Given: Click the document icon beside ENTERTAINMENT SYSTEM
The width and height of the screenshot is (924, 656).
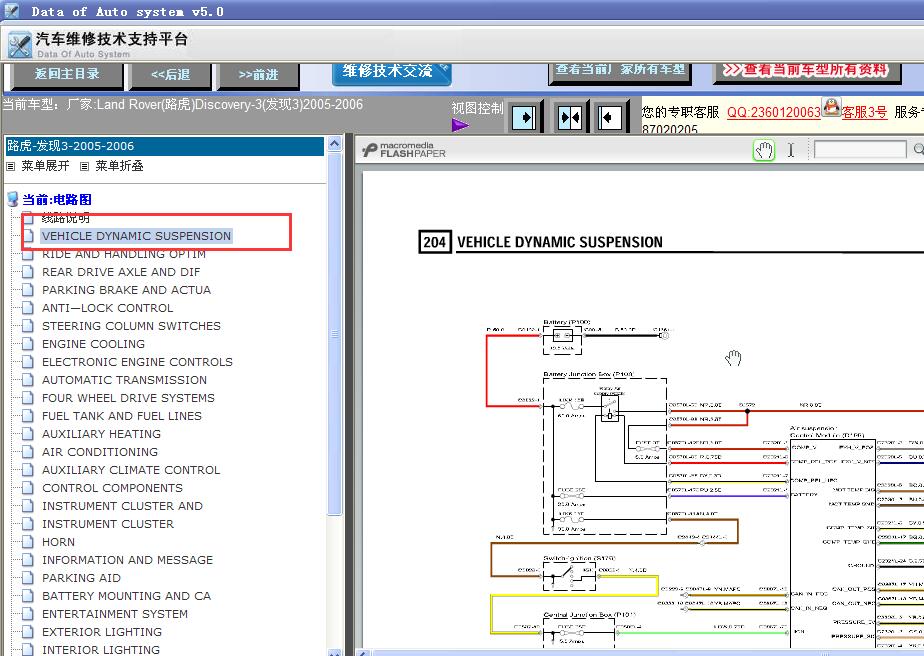Looking at the screenshot, I should (27, 614).
